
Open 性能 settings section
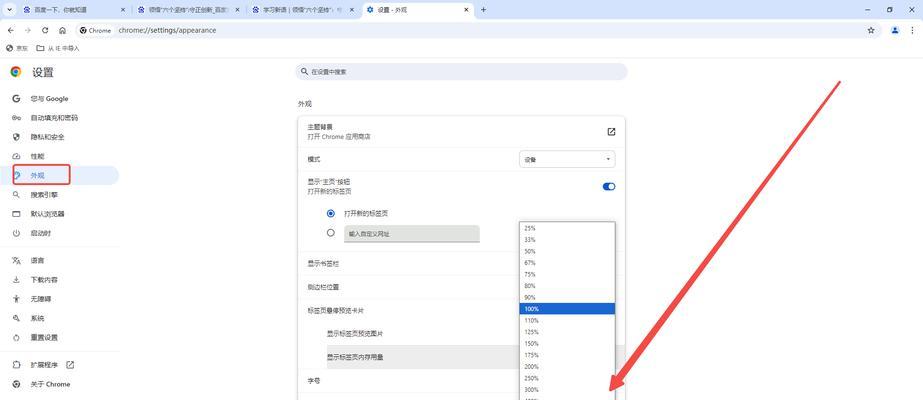tap(59, 156)
